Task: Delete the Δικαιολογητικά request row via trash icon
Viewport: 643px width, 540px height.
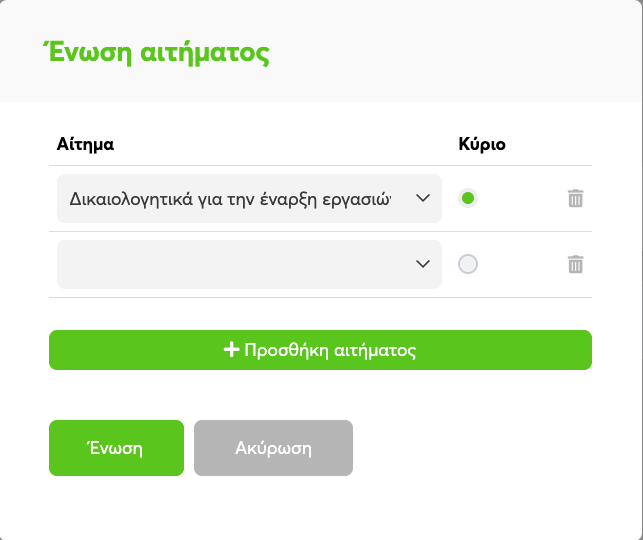Action: pyautogui.click(x=575, y=198)
